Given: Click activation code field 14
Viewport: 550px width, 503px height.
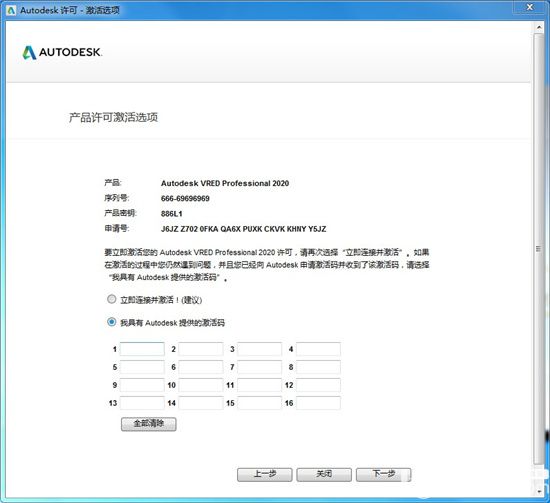Looking at the screenshot, I should [201, 403].
